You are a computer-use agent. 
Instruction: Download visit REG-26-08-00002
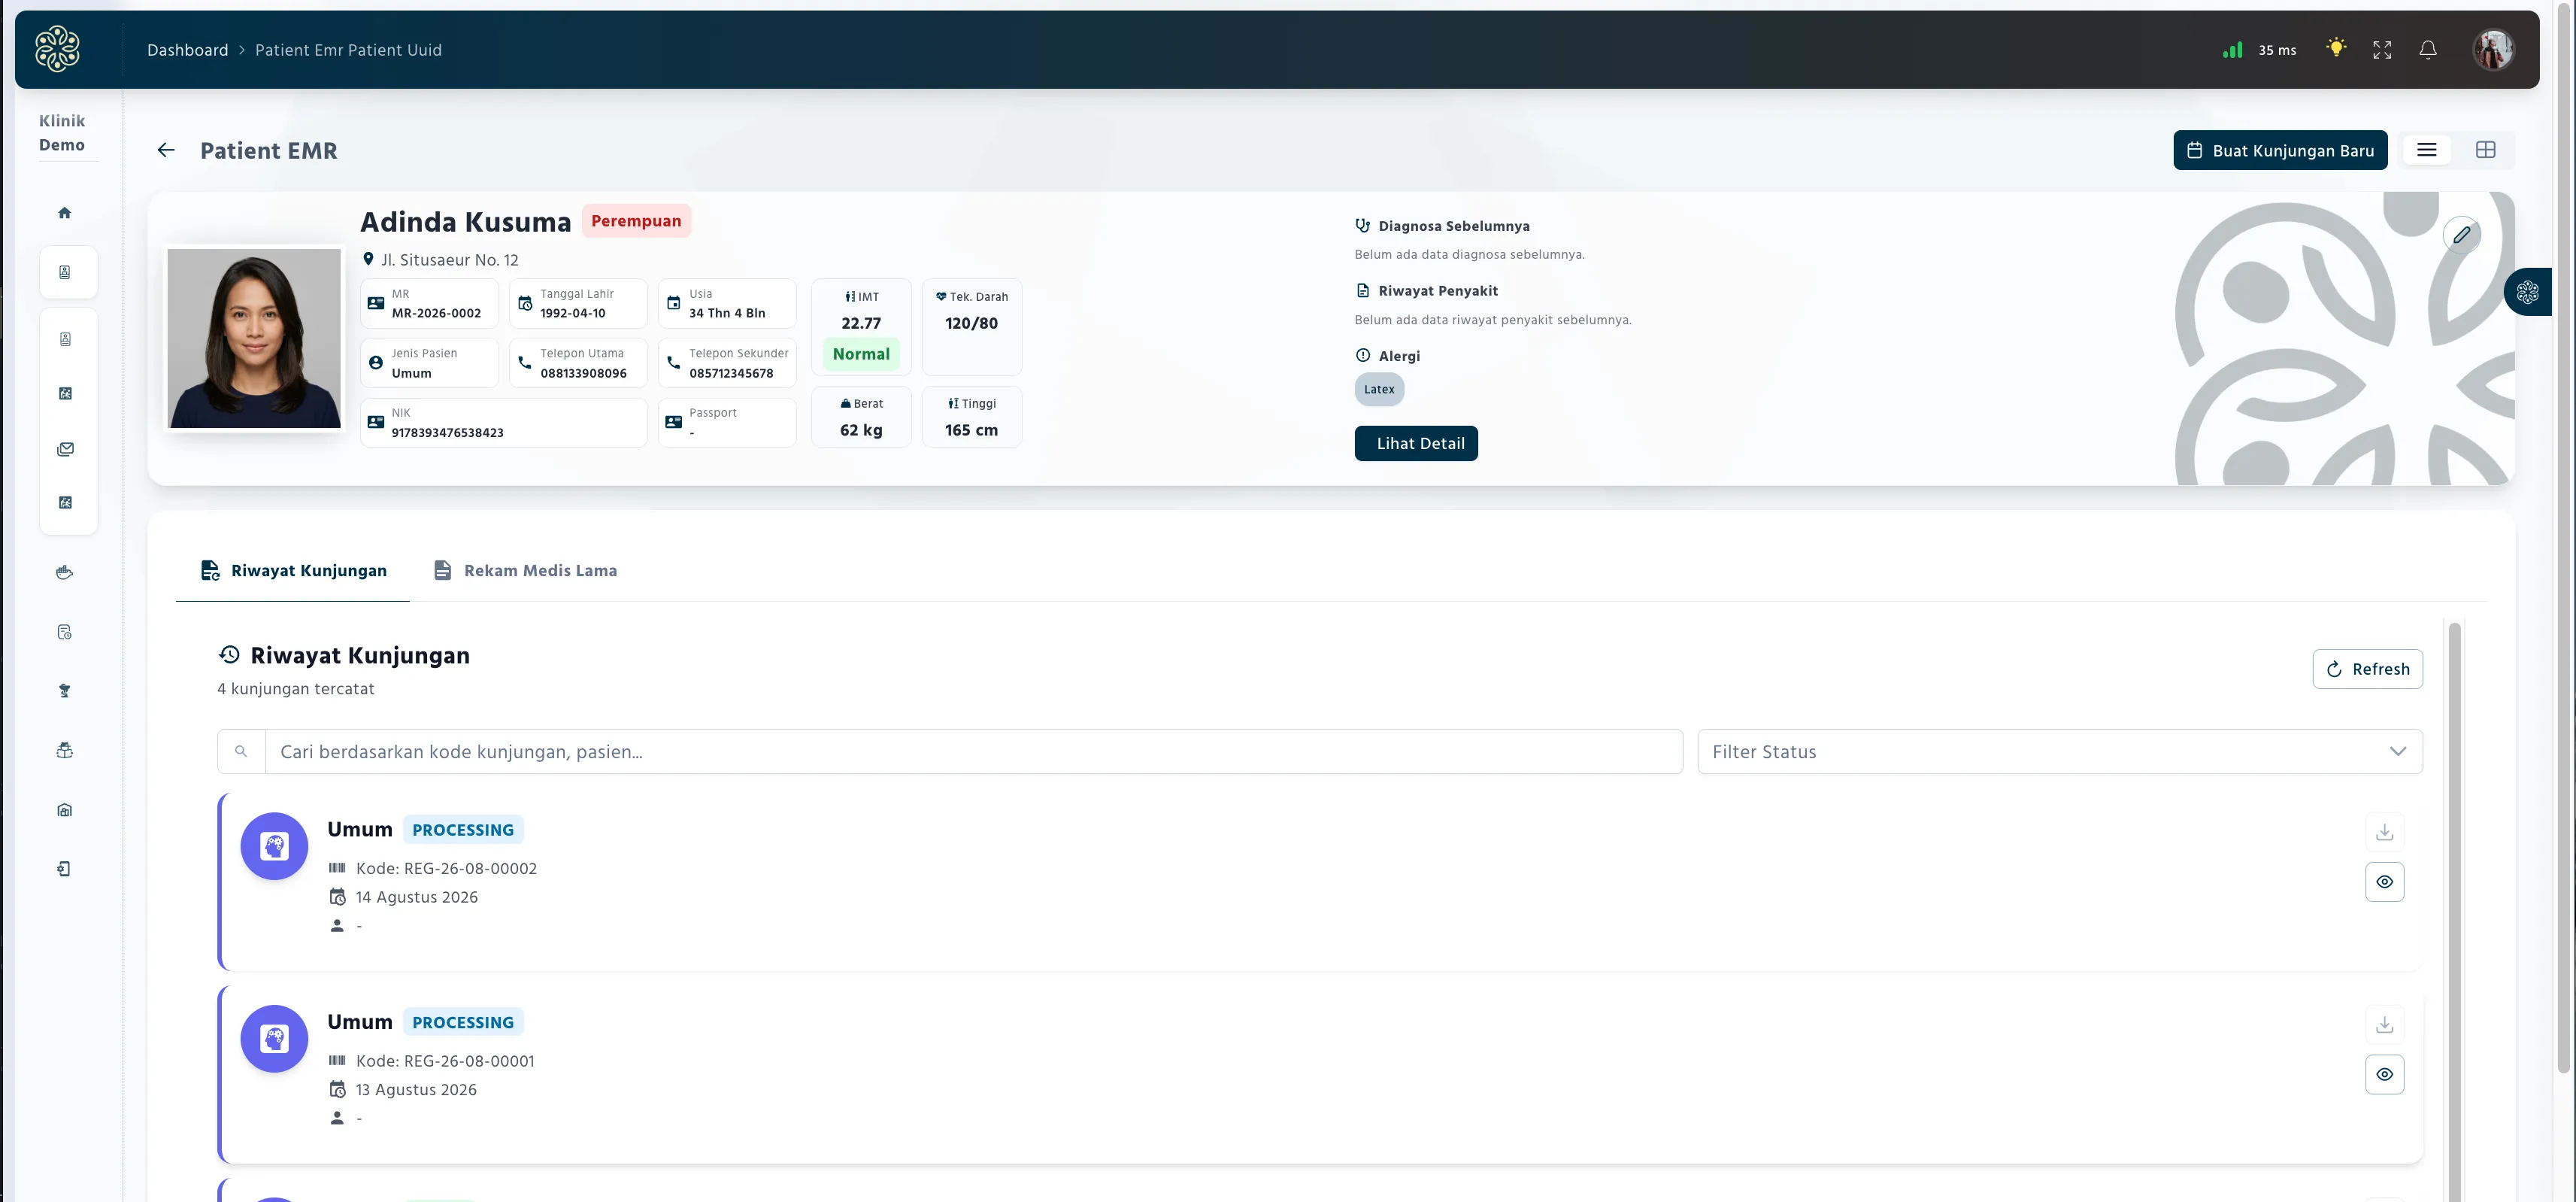pos(2384,832)
